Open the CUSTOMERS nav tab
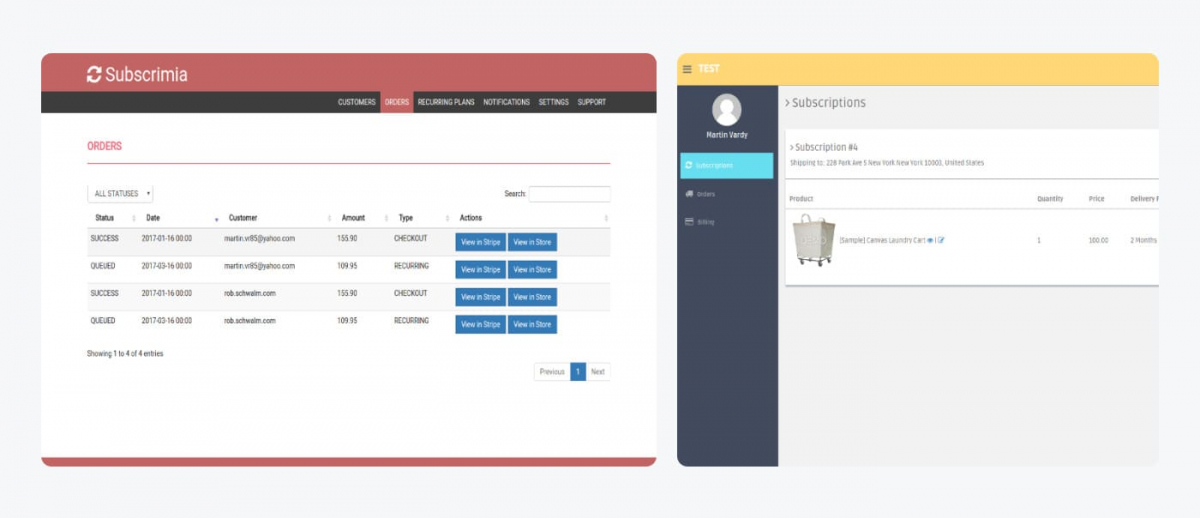Viewport: 1200px width, 518px height. [357, 102]
